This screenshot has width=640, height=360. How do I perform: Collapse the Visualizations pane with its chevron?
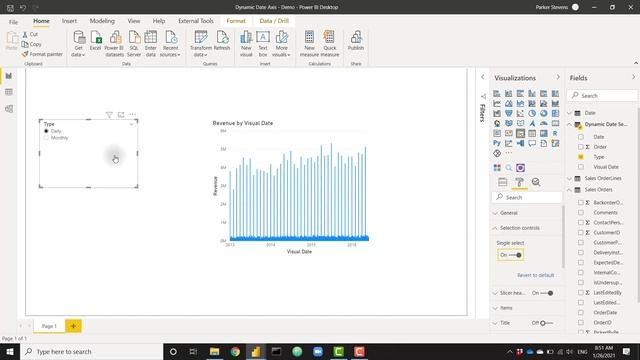tap(558, 77)
